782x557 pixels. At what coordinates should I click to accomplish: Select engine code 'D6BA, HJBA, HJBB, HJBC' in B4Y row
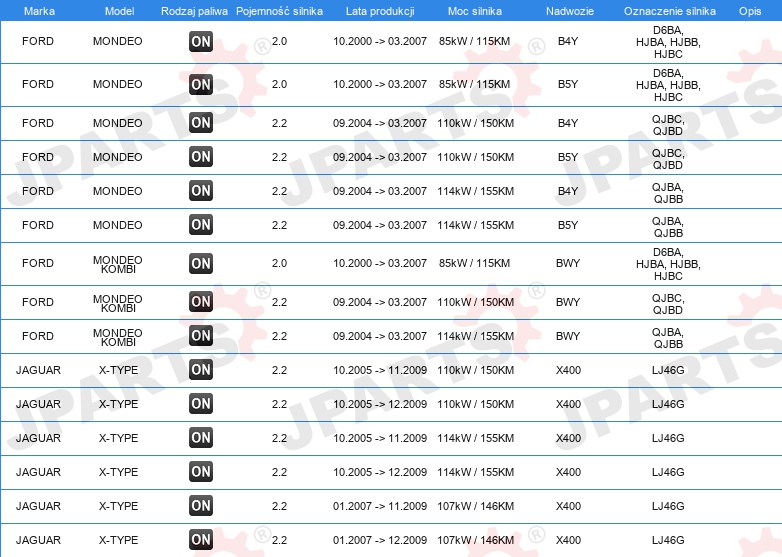point(668,42)
